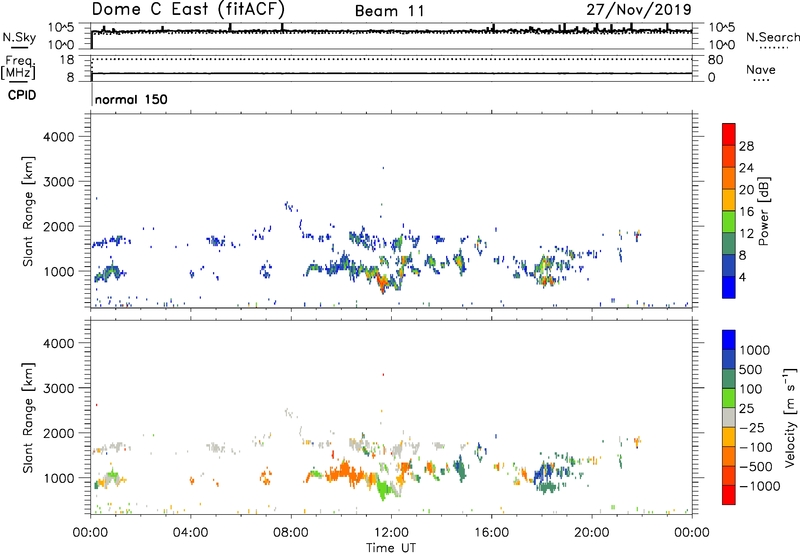Click the "24" label on Power color bar
Screen dimensions: 800x554
point(746,168)
